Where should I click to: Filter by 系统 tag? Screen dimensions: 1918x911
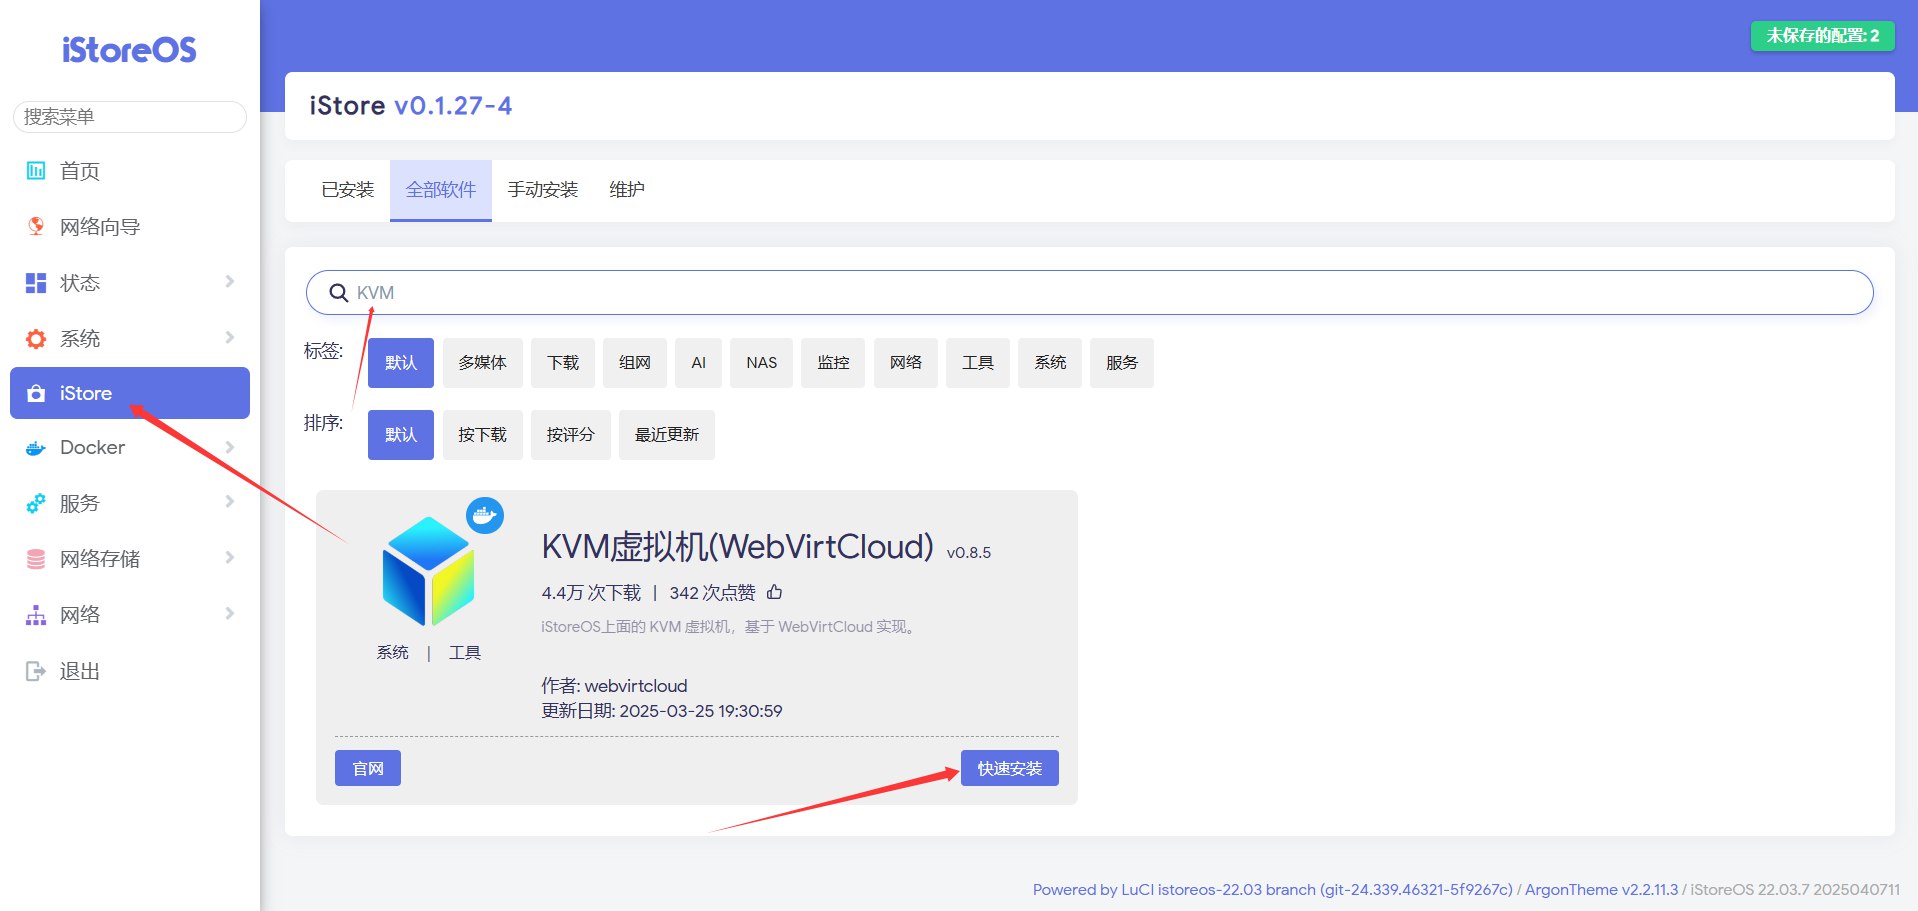pyautogui.click(x=1050, y=363)
